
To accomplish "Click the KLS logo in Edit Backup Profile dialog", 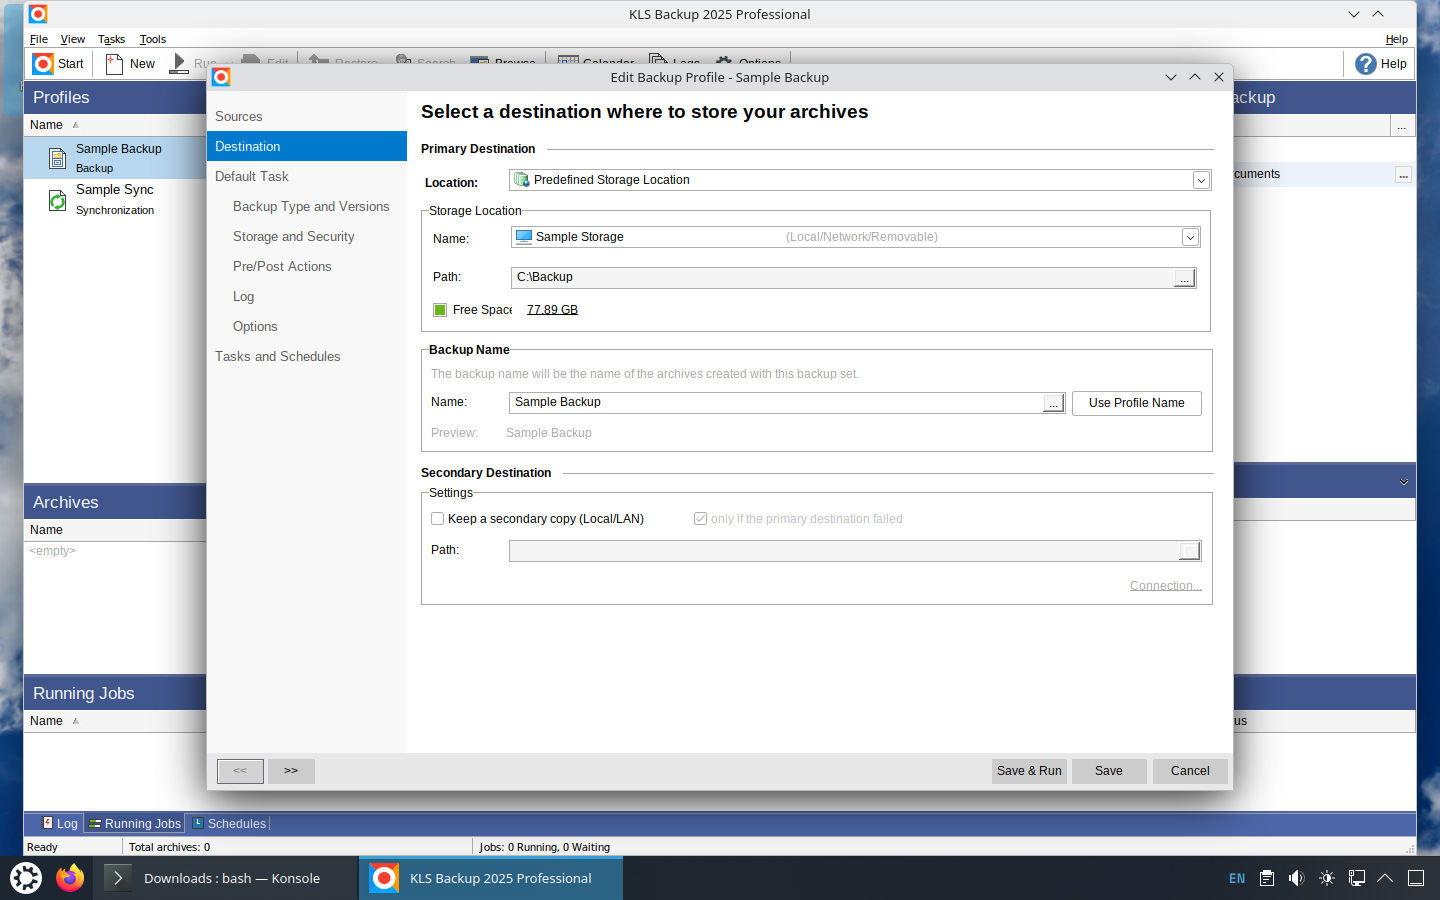I will (221, 77).
